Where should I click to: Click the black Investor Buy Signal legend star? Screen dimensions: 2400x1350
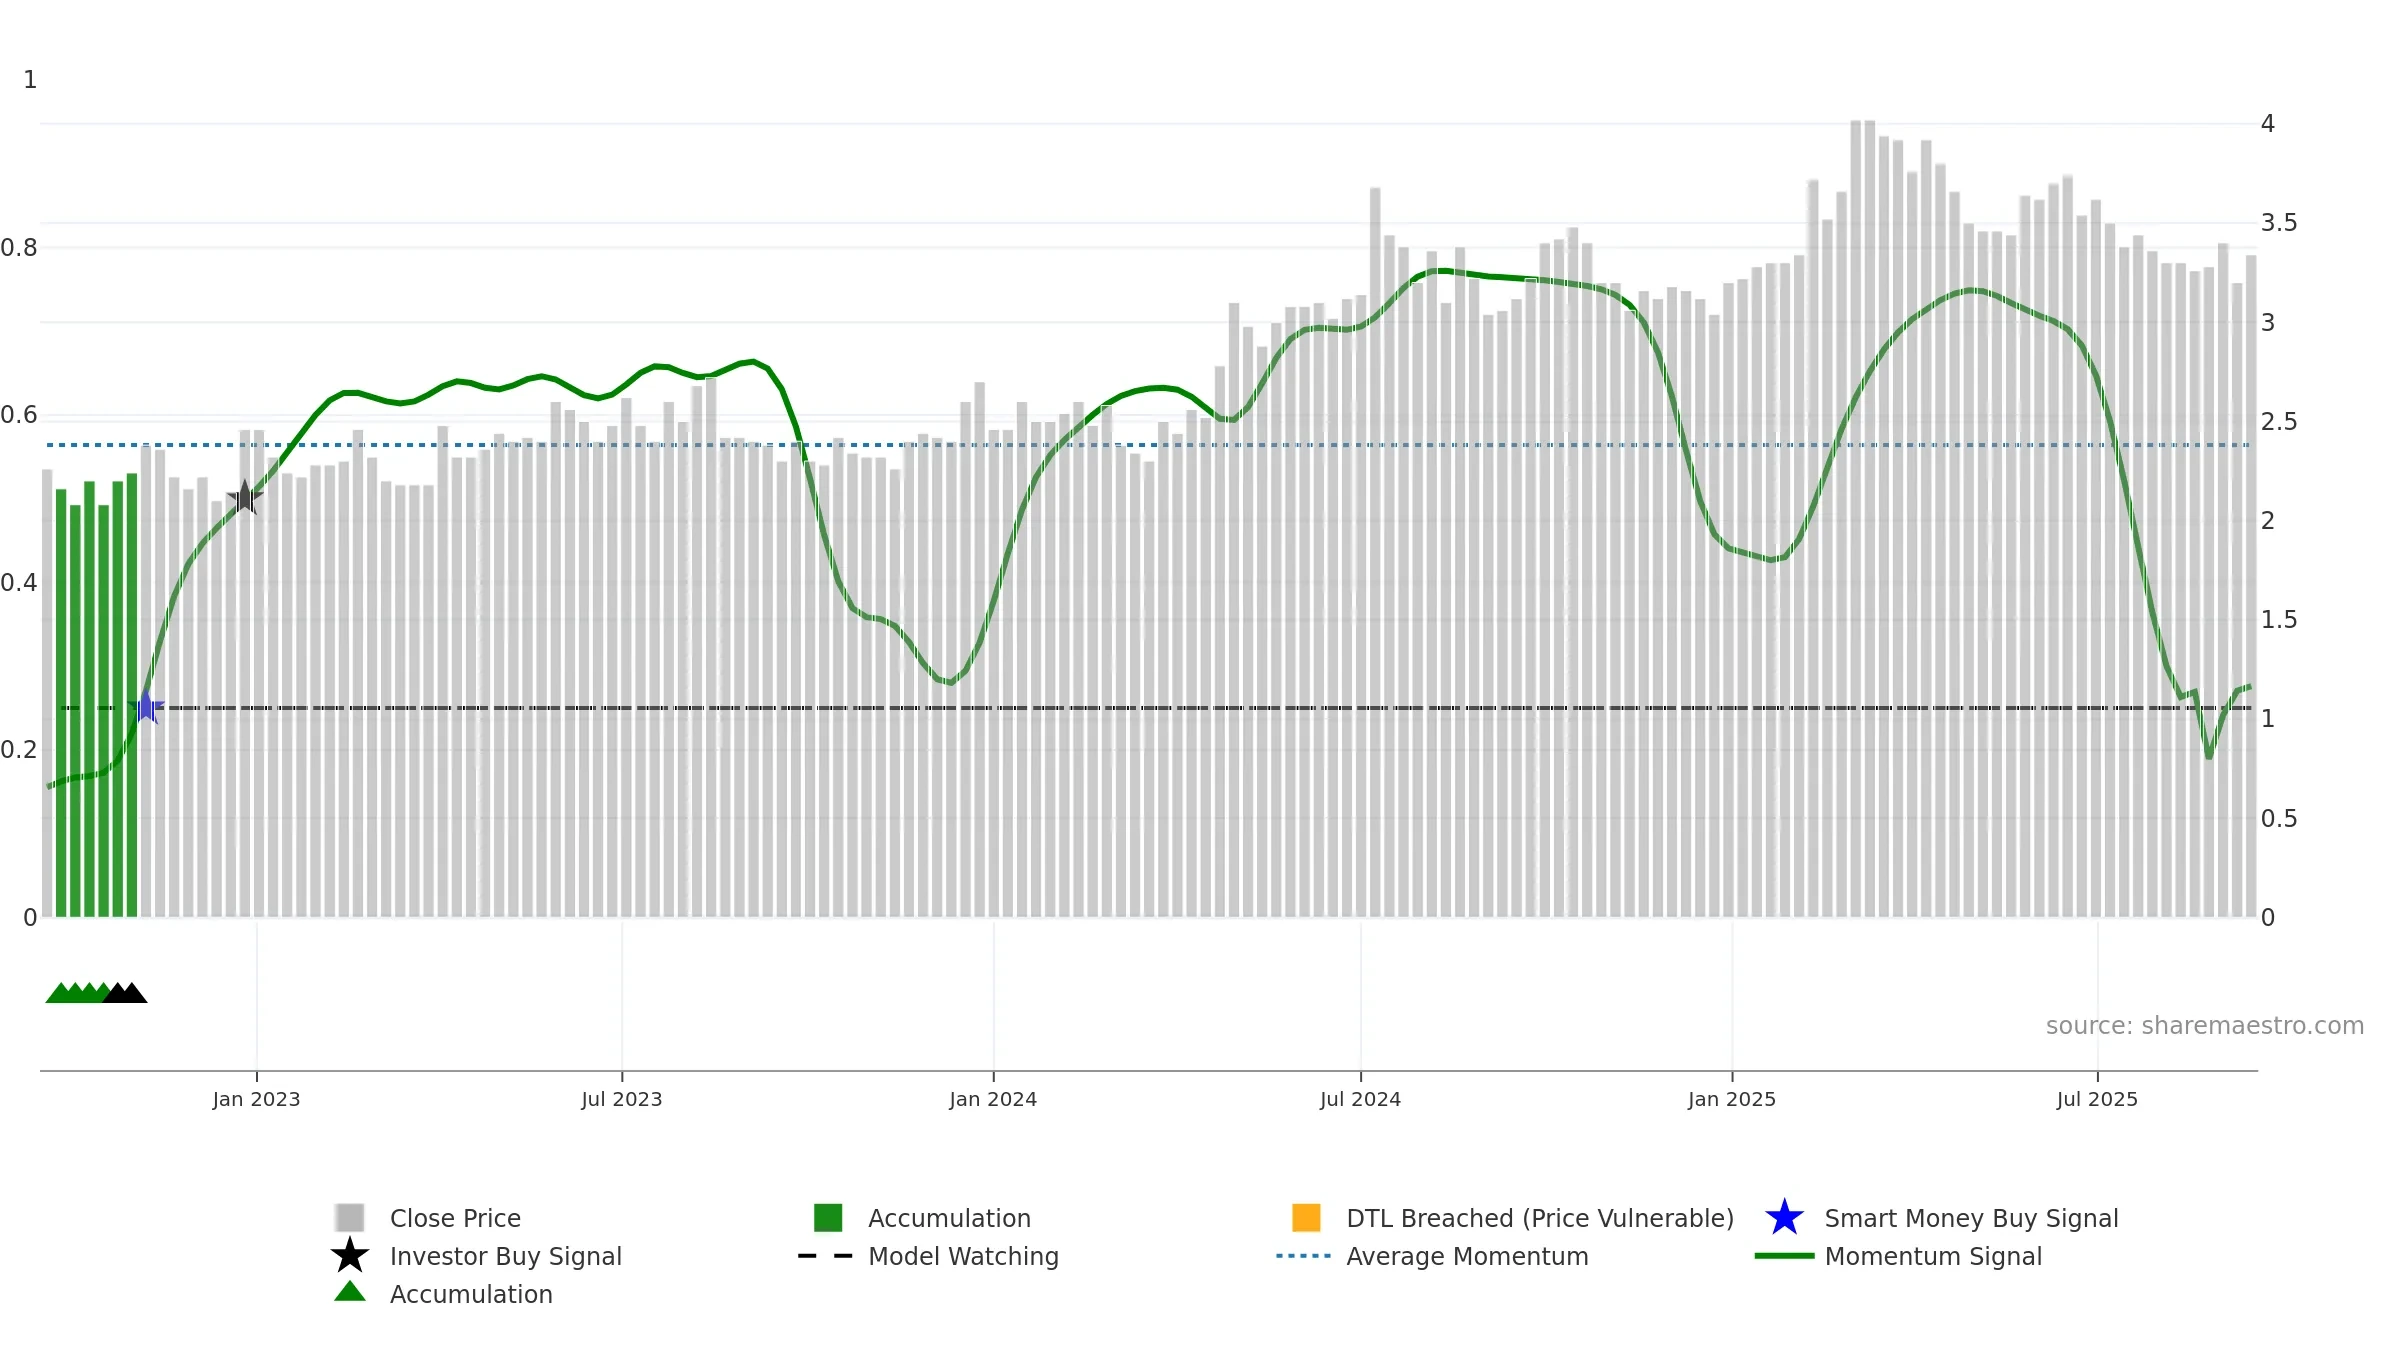point(350,1256)
